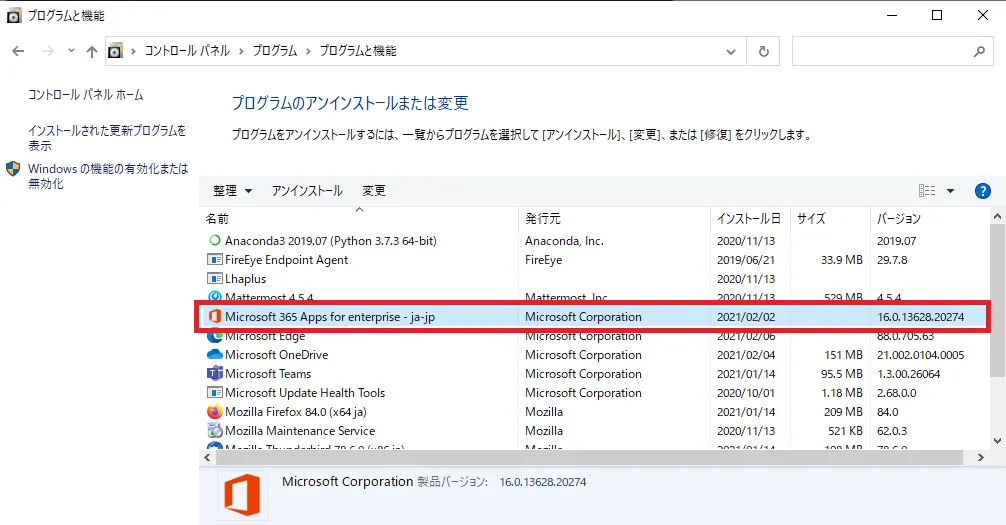Click the Mozilla Maintenance Service icon

pyautogui.click(x=214, y=431)
